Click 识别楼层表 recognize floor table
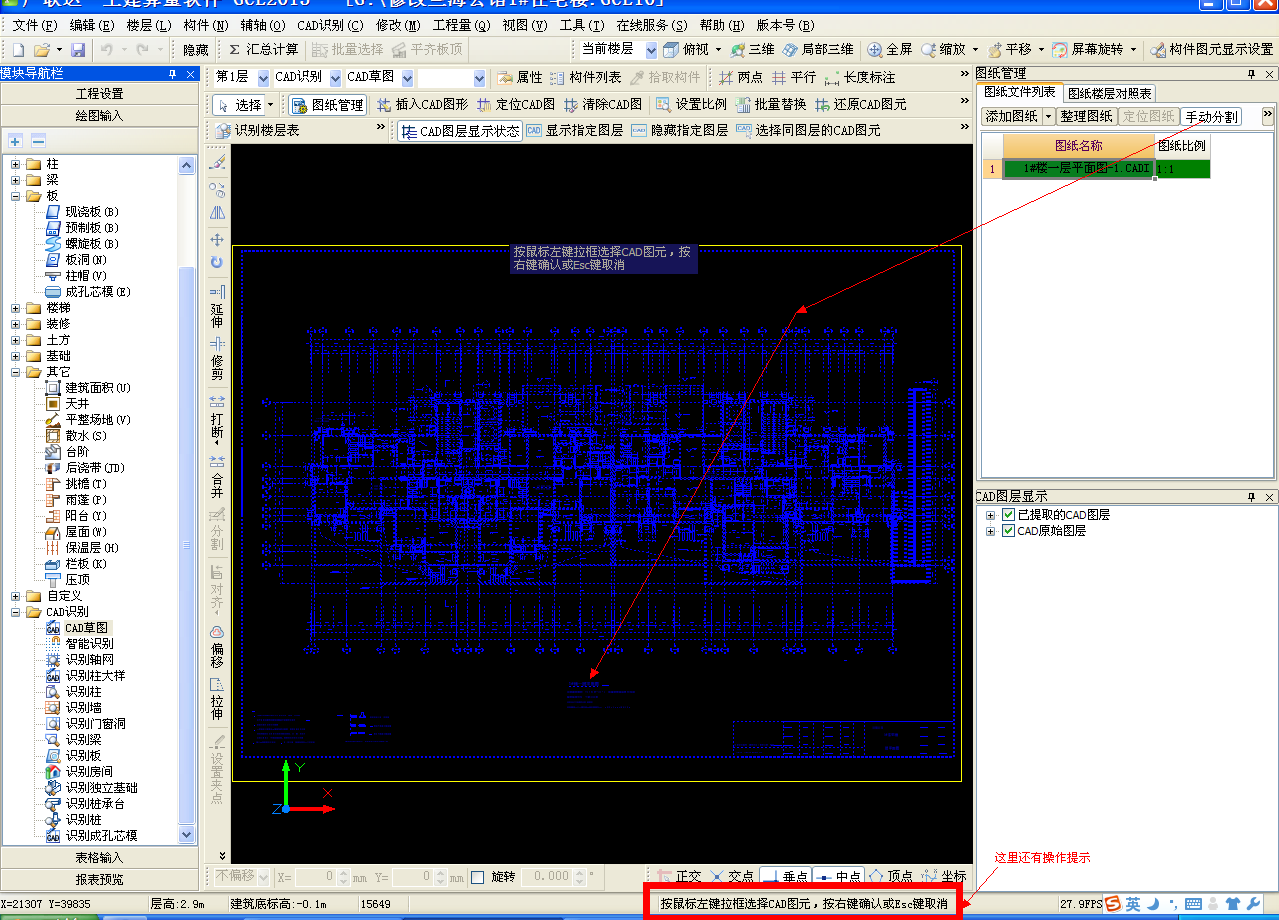Viewport: 1279px width, 920px height. (x=257, y=130)
